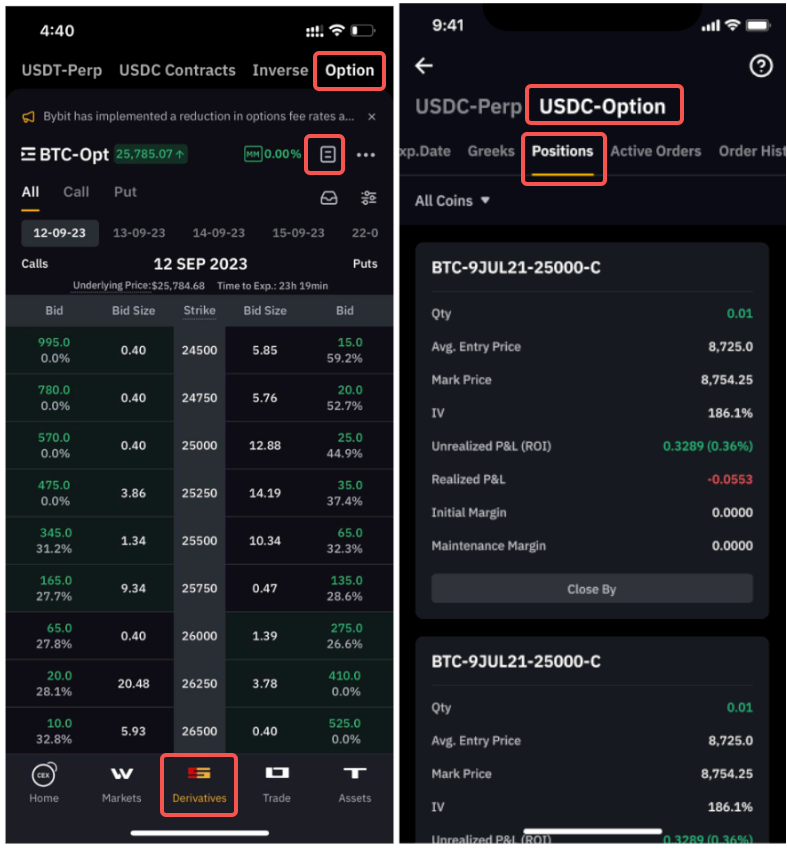Switch to the Active Orders tab
Screen dimensions: 787x852
point(655,151)
